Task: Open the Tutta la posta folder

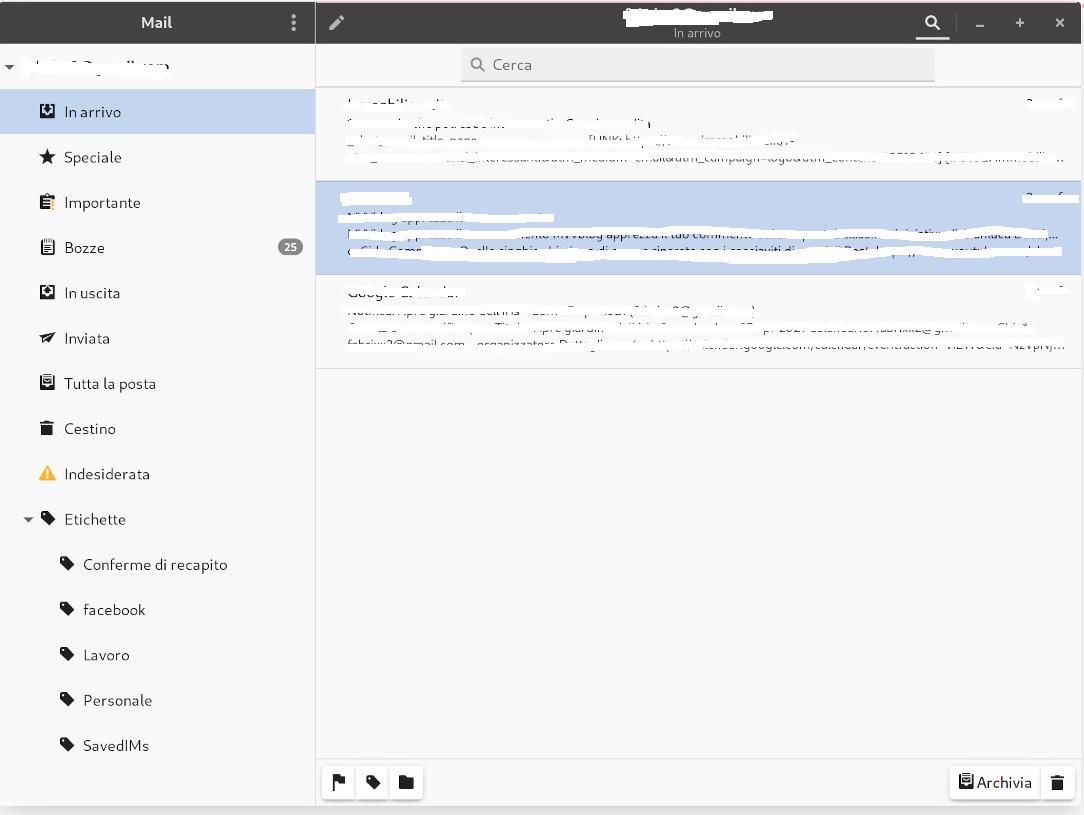Action: point(109,383)
